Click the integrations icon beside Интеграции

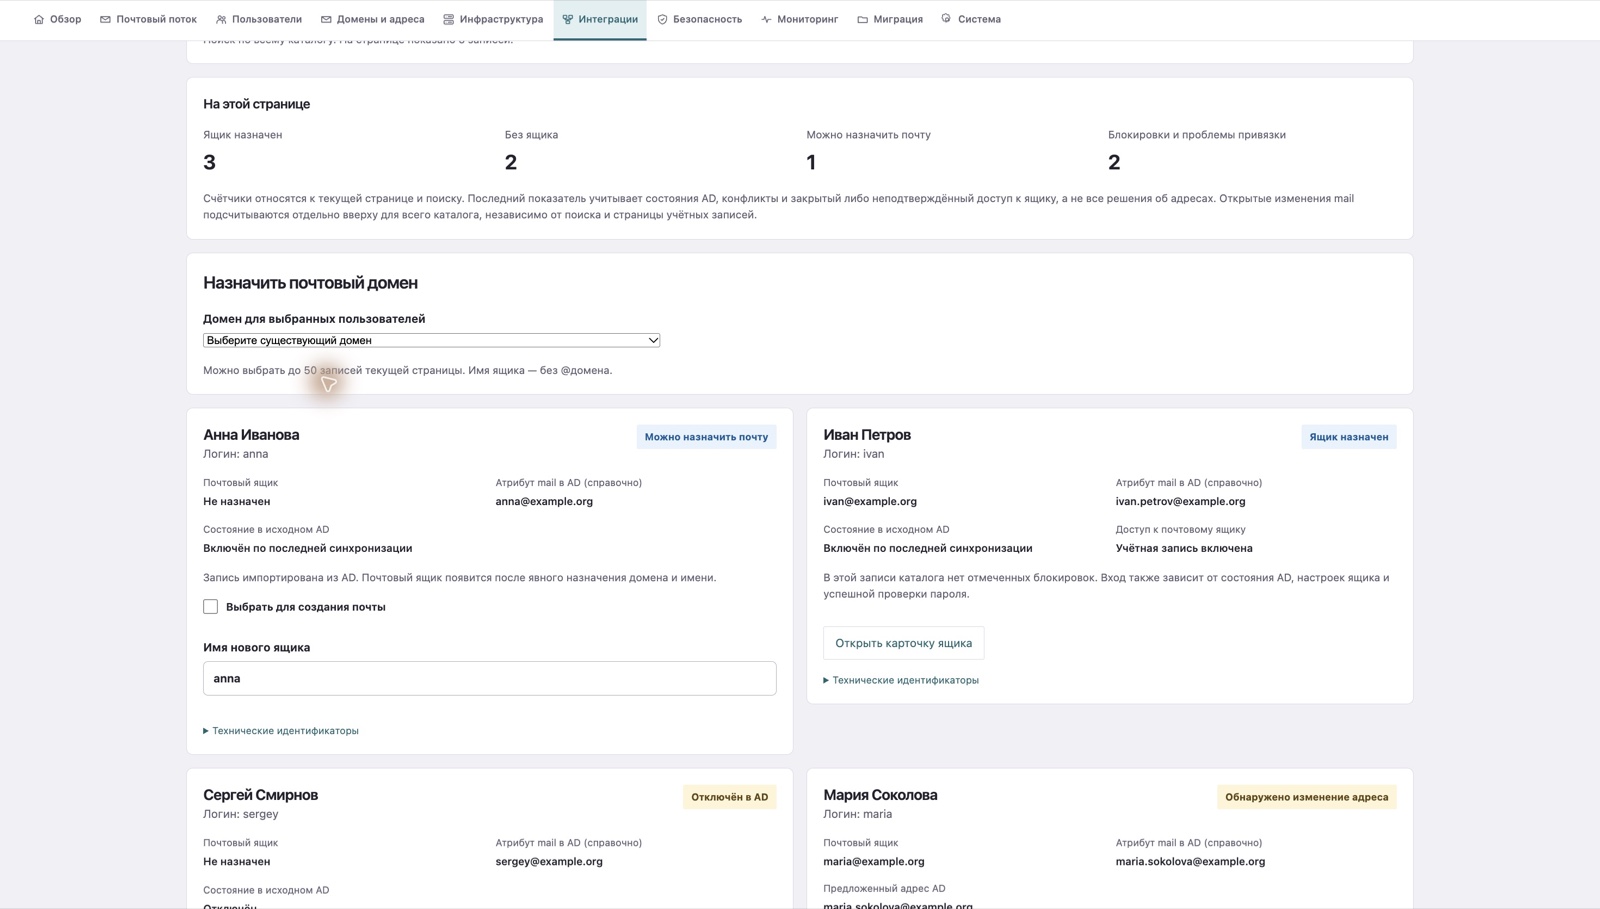(x=567, y=19)
